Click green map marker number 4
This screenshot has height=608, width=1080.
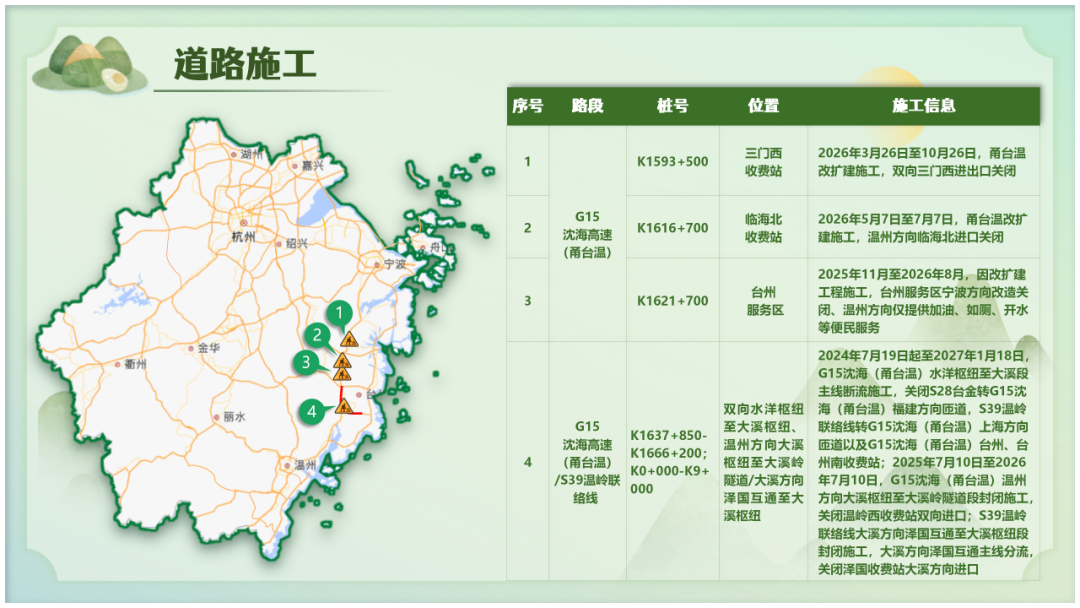click(312, 412)
